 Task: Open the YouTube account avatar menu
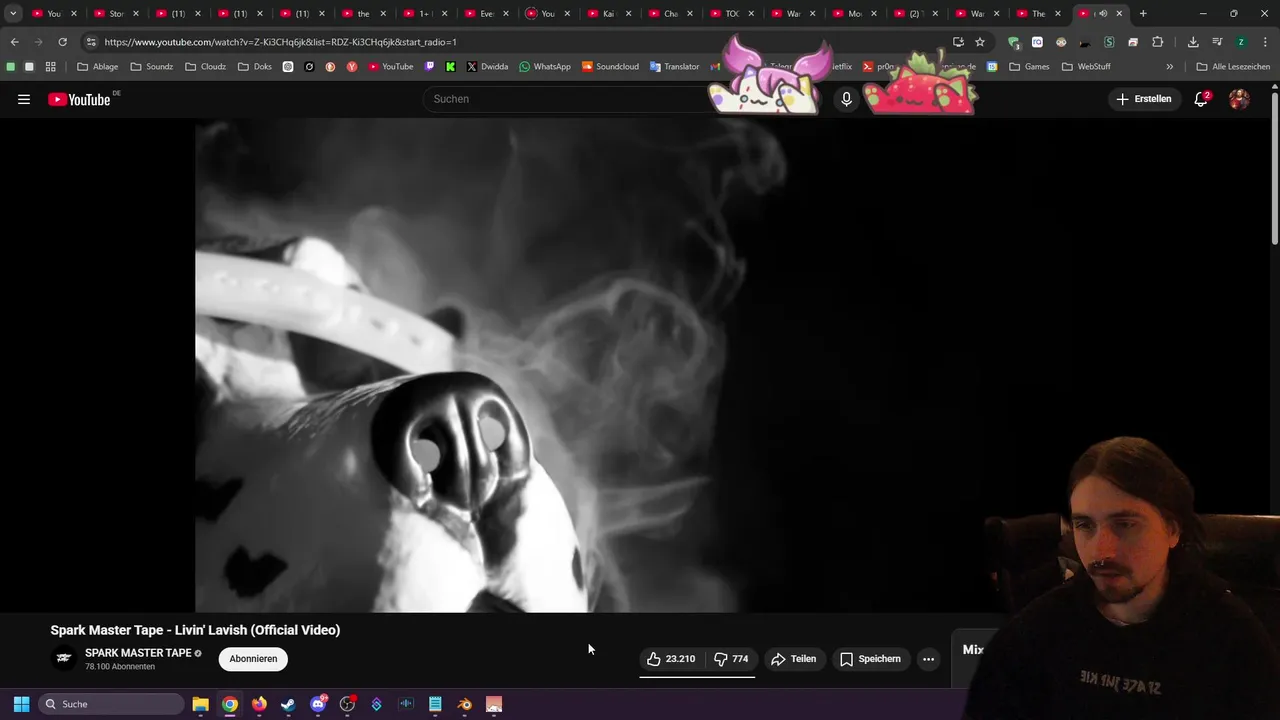click(1239, 99)
